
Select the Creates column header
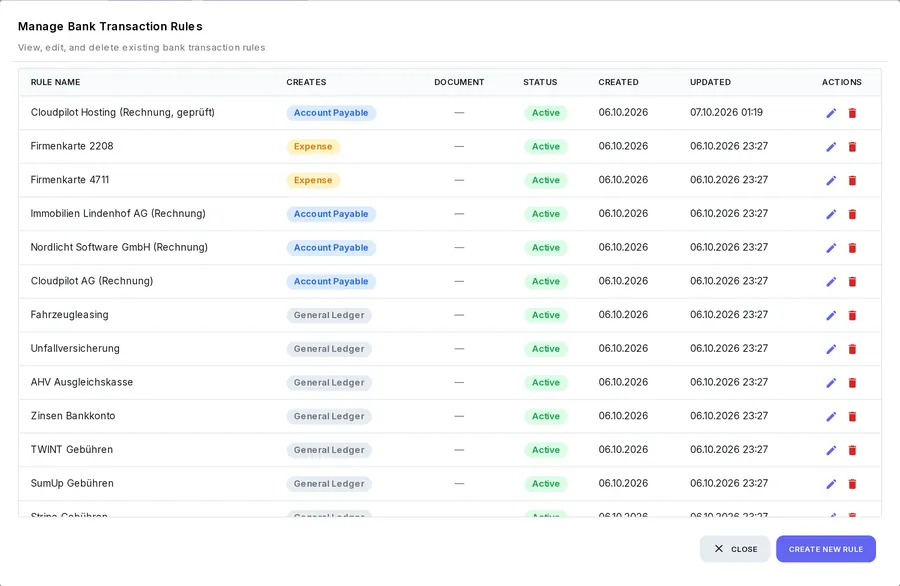307,82
